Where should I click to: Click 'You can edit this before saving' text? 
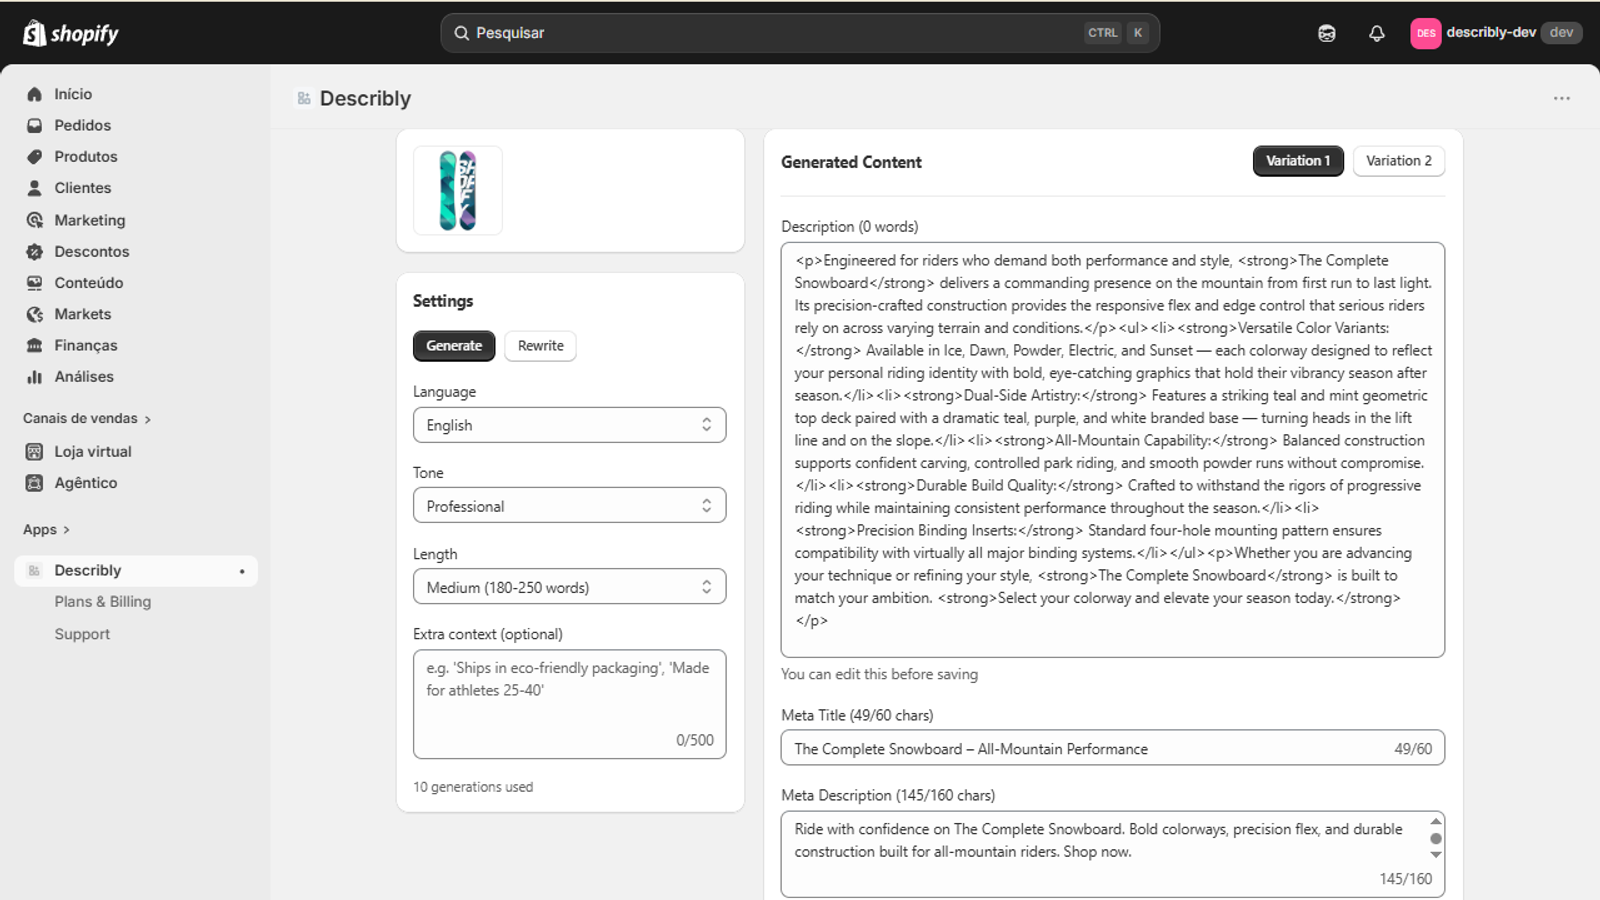879,674
